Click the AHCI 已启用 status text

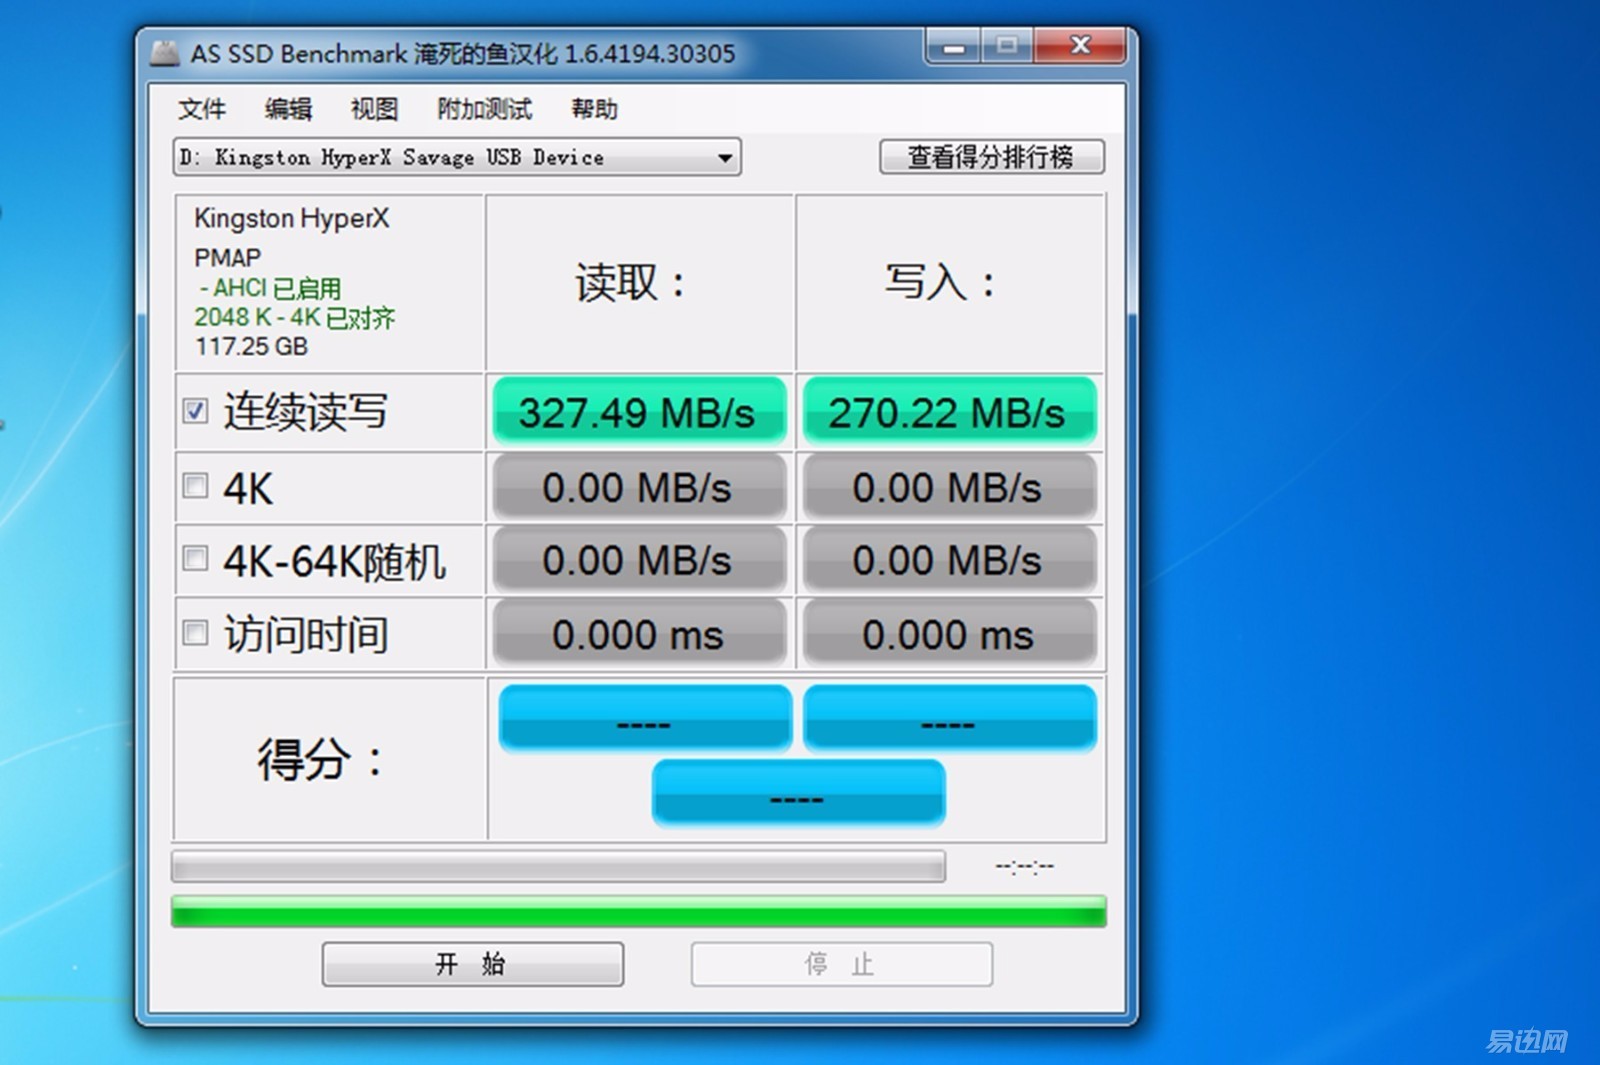coord(270,288)
